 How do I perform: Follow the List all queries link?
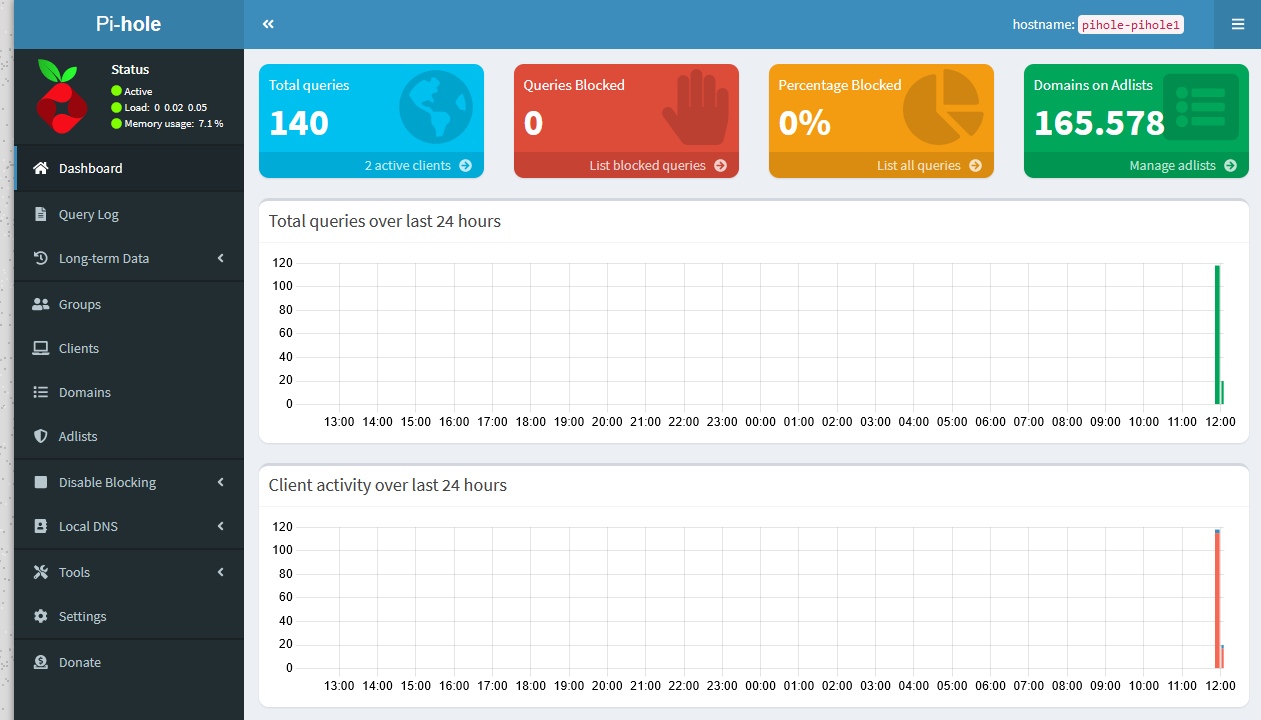[881, 166]
